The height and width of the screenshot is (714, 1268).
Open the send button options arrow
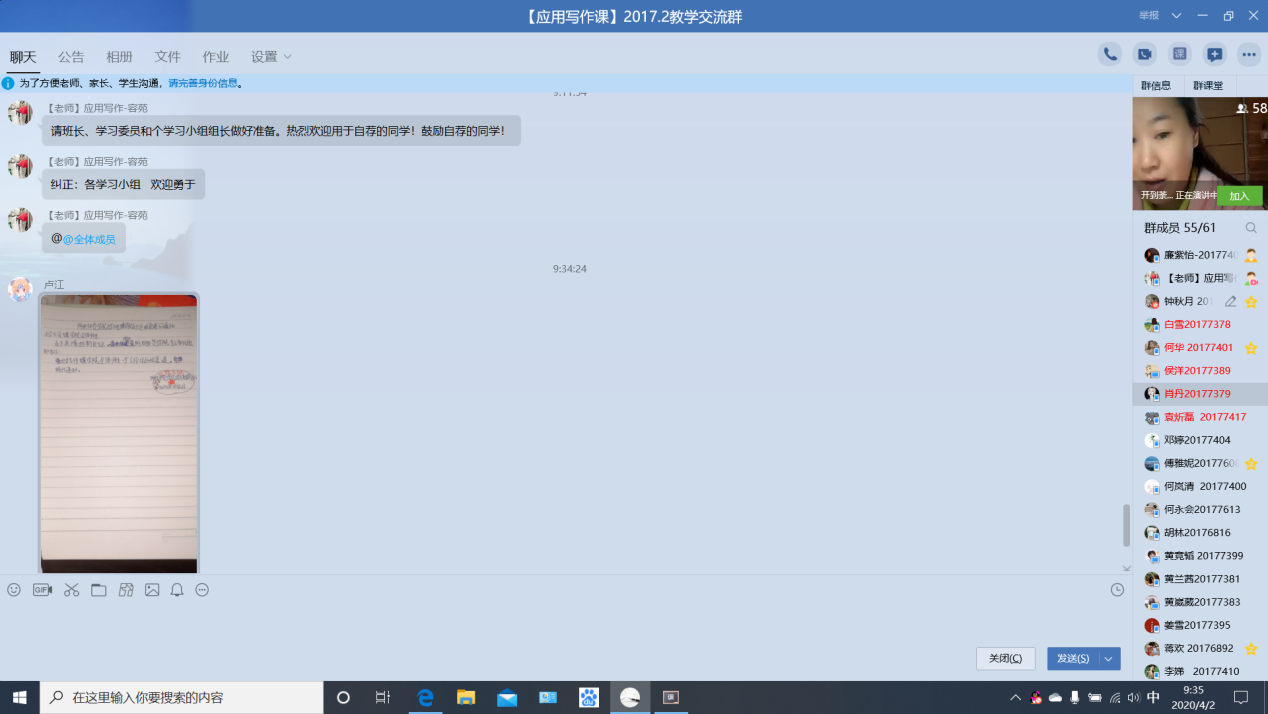[x=1108, y=658]
